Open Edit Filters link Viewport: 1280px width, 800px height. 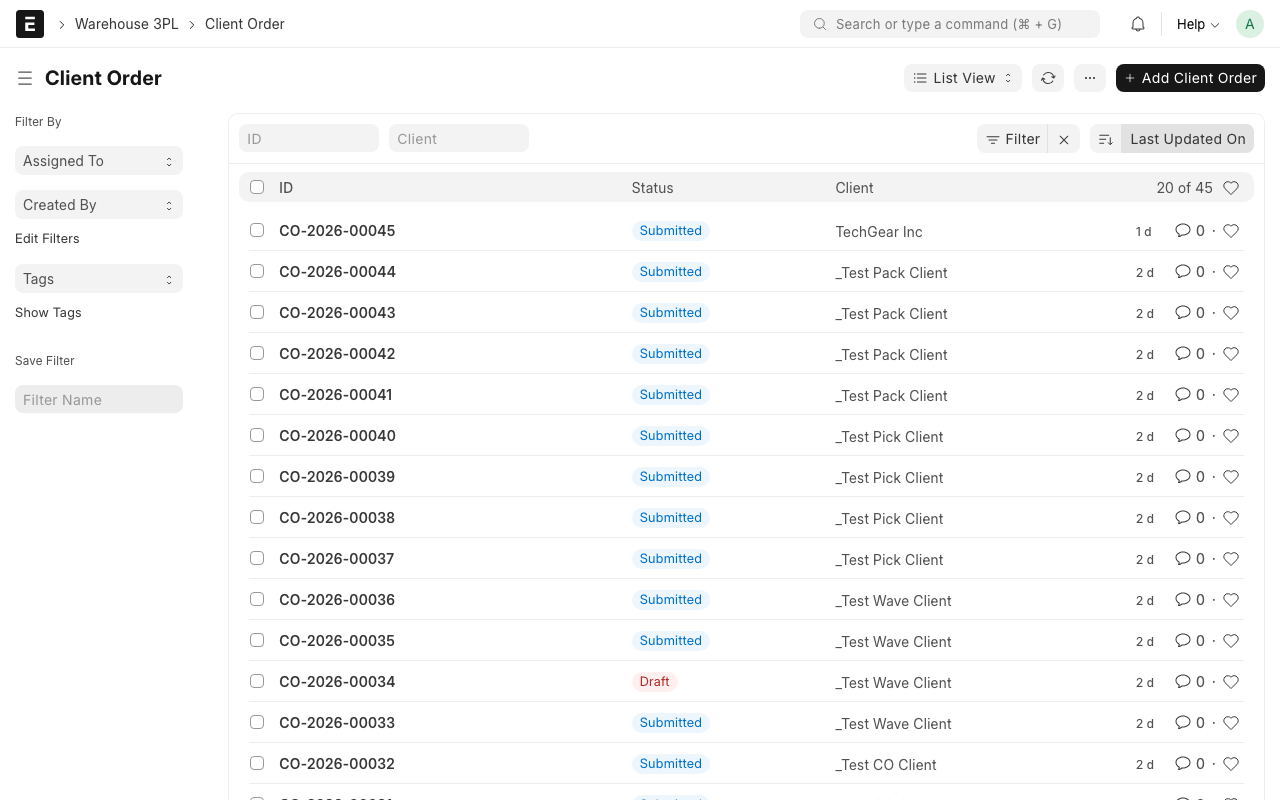pos(47,238)
